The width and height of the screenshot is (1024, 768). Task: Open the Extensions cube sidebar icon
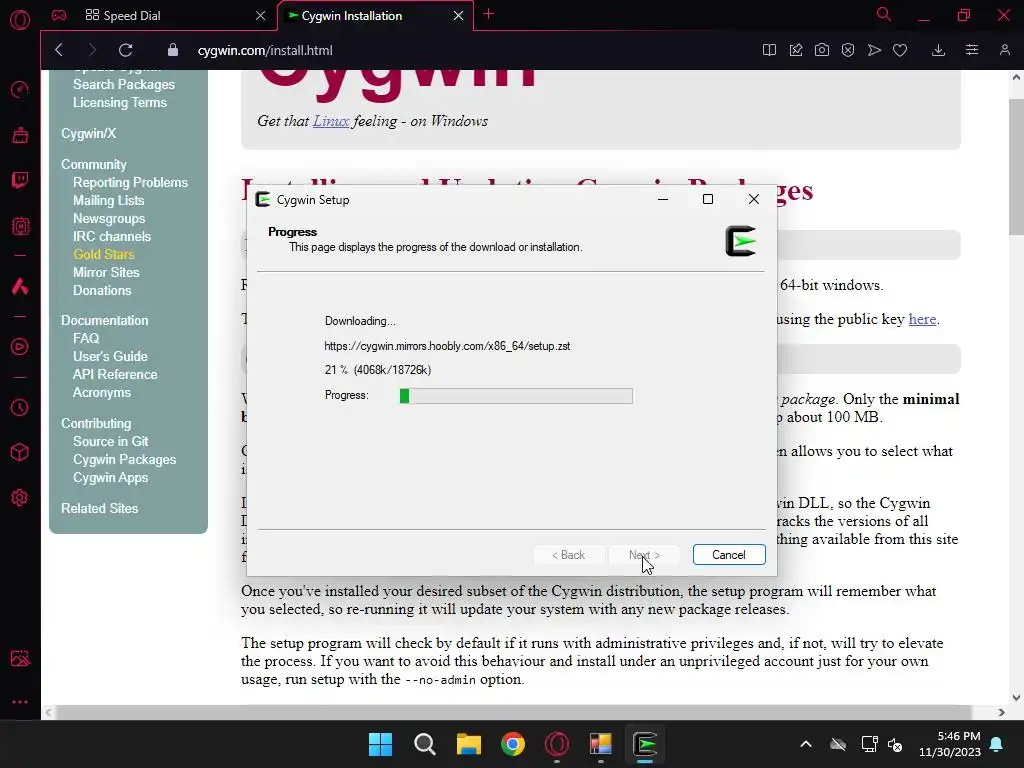click(20, 452)
